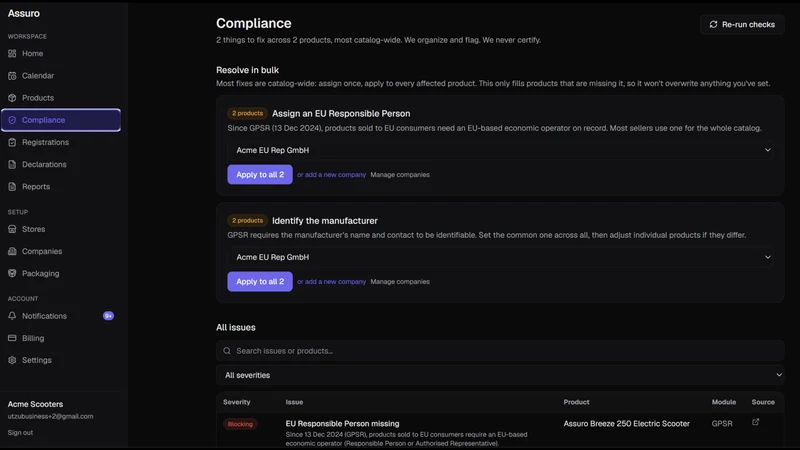The image size is (800, 450).
Task: Click the Reports file icon
Action: click(12, 187)
